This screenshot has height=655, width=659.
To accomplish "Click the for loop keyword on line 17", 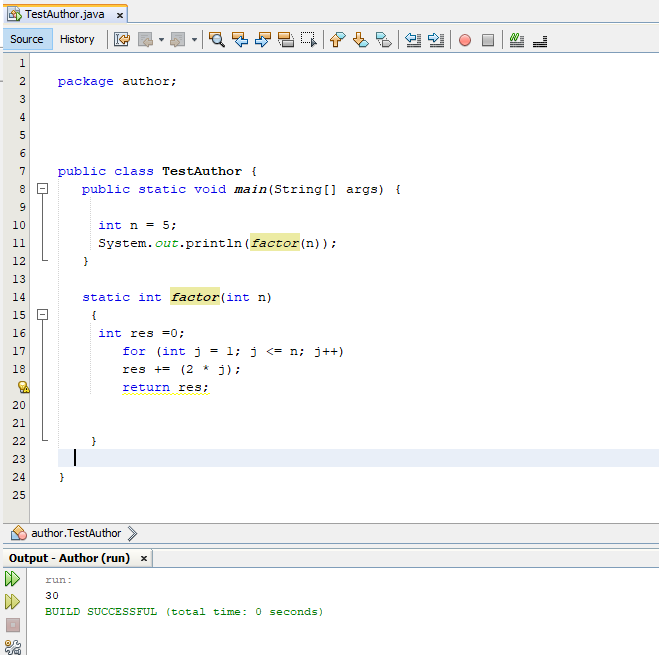I will 134,351.
